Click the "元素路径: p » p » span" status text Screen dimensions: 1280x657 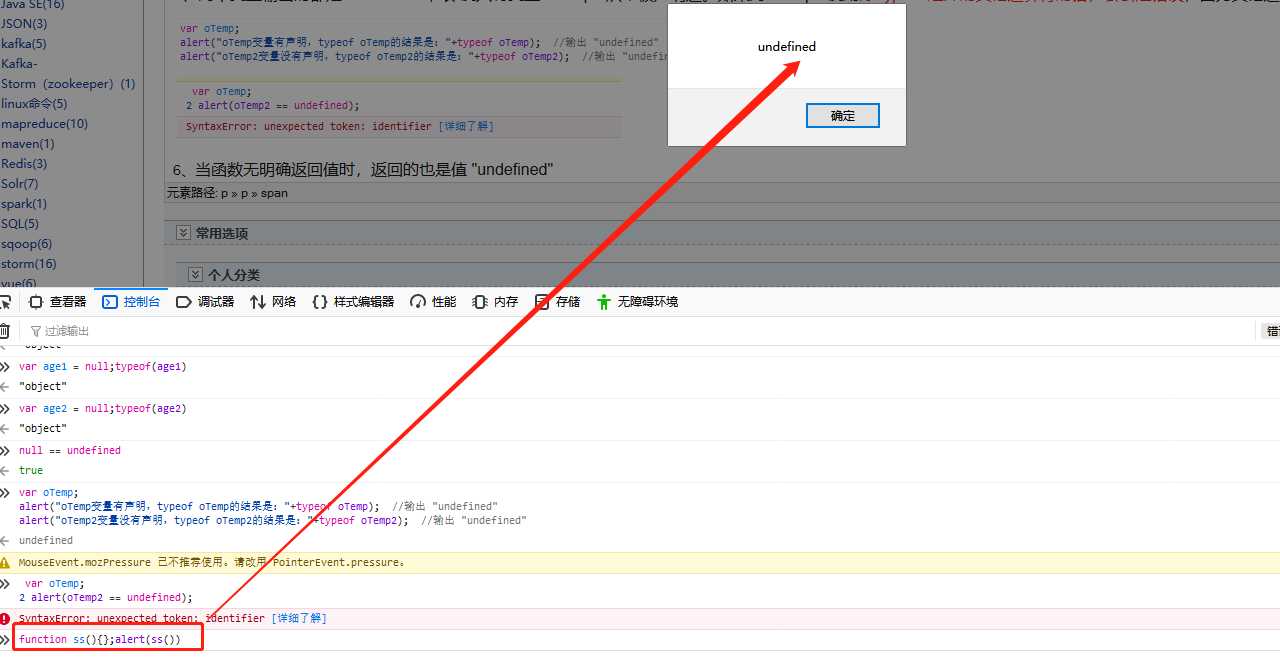[x=227, y=193]
